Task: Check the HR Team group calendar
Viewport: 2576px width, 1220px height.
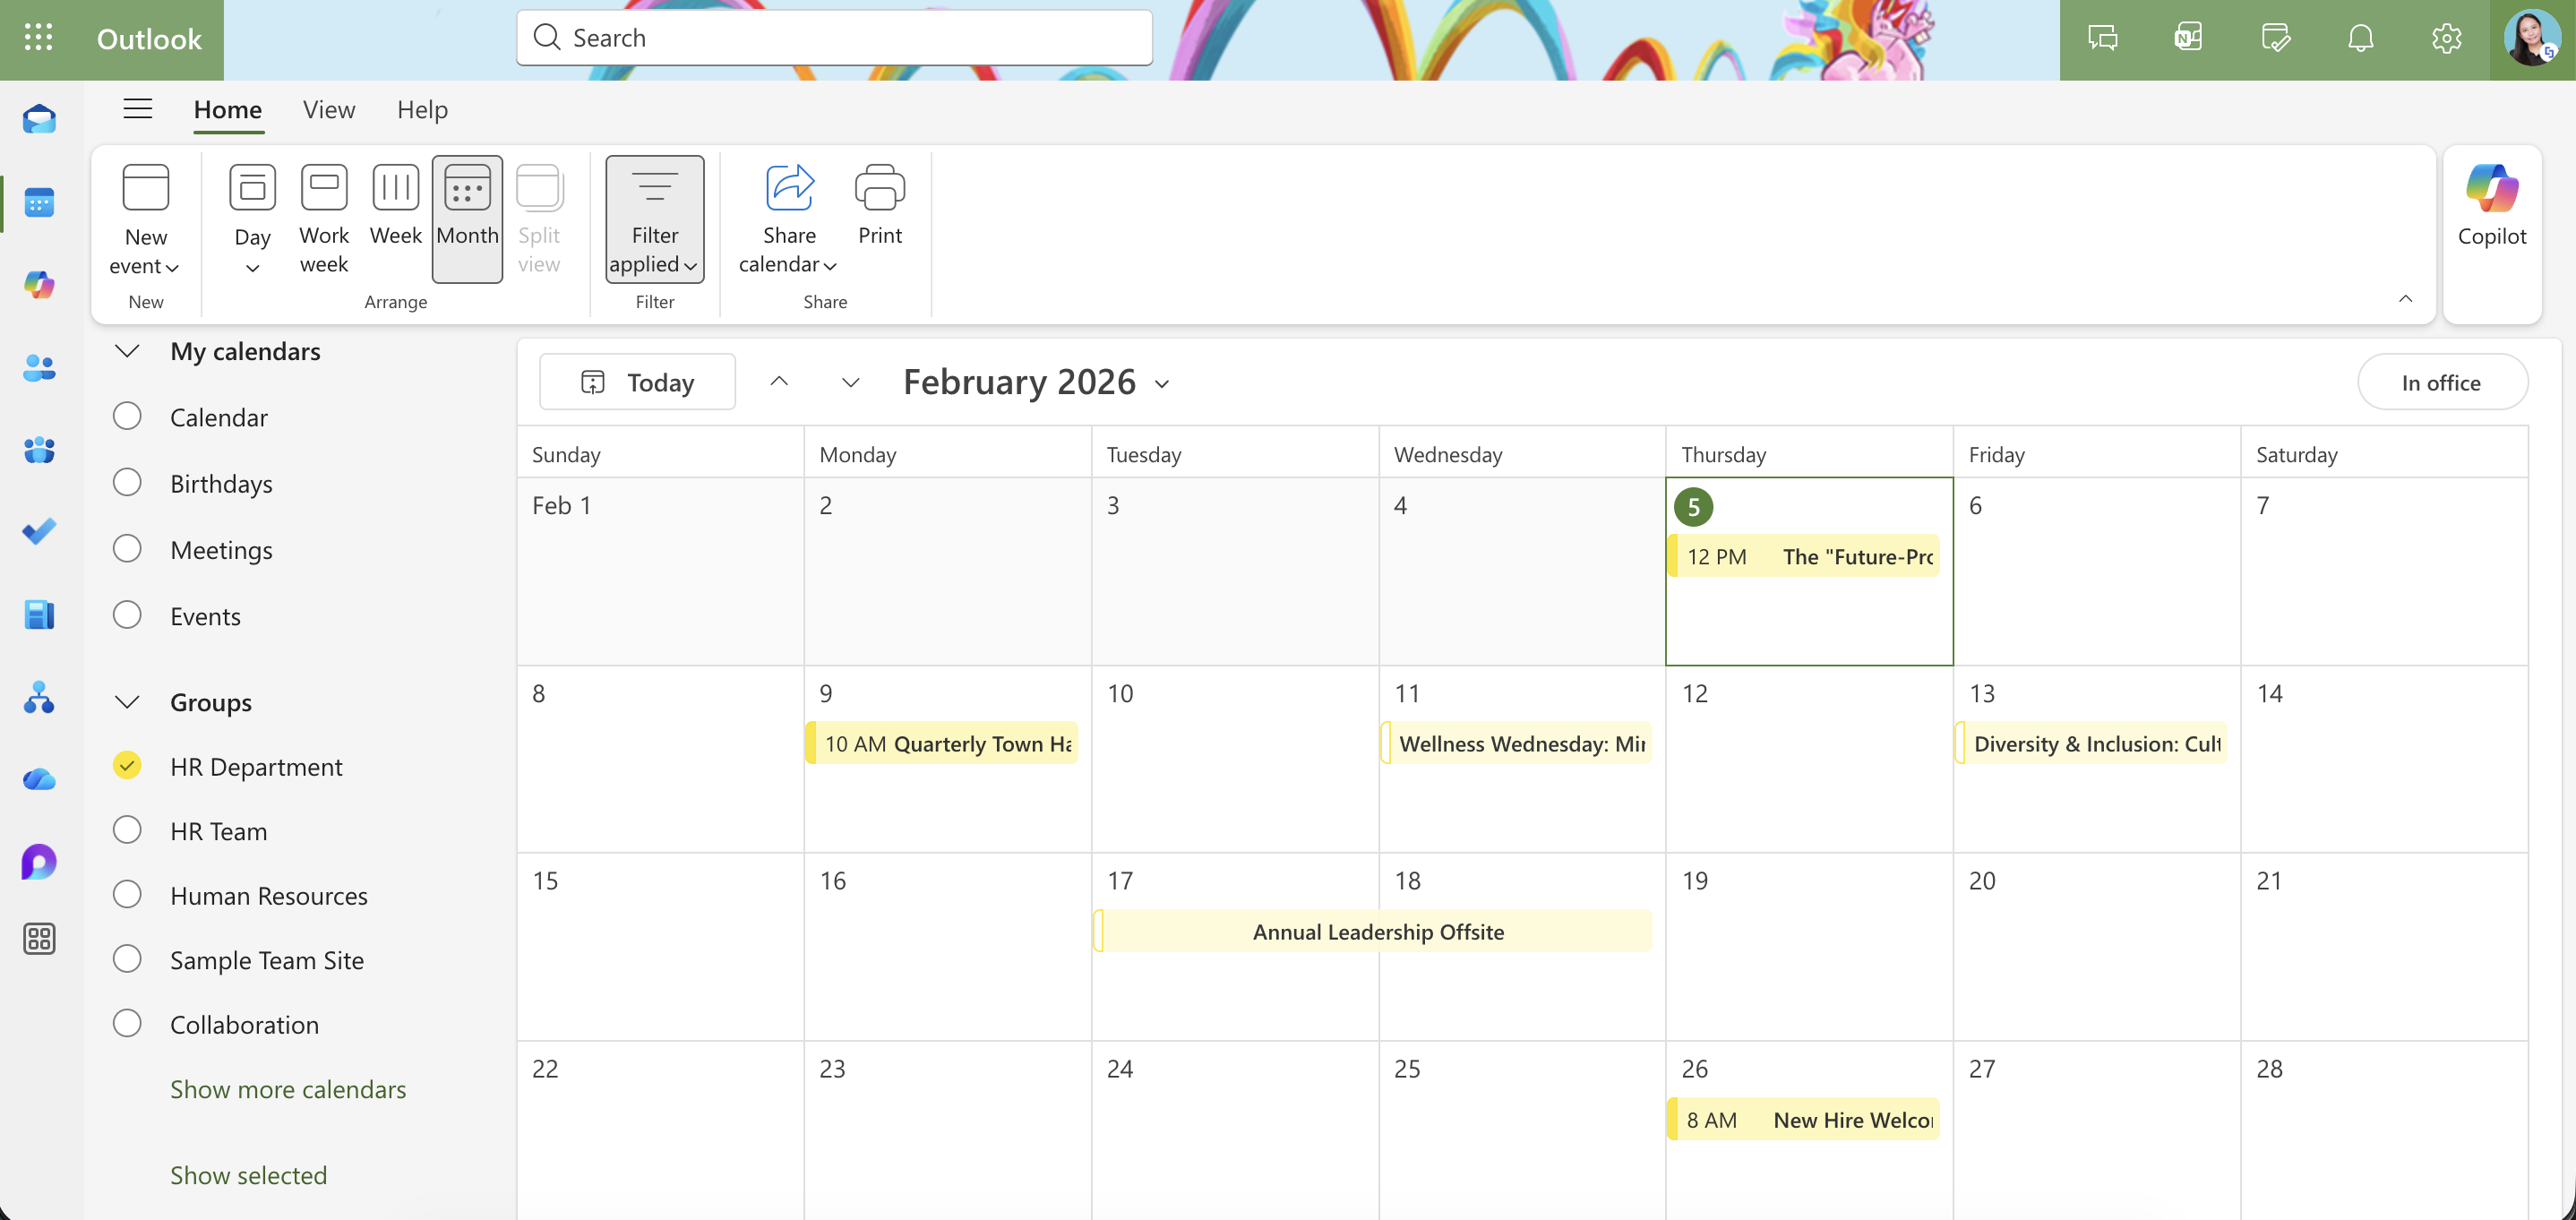Action: coord(127,829)
